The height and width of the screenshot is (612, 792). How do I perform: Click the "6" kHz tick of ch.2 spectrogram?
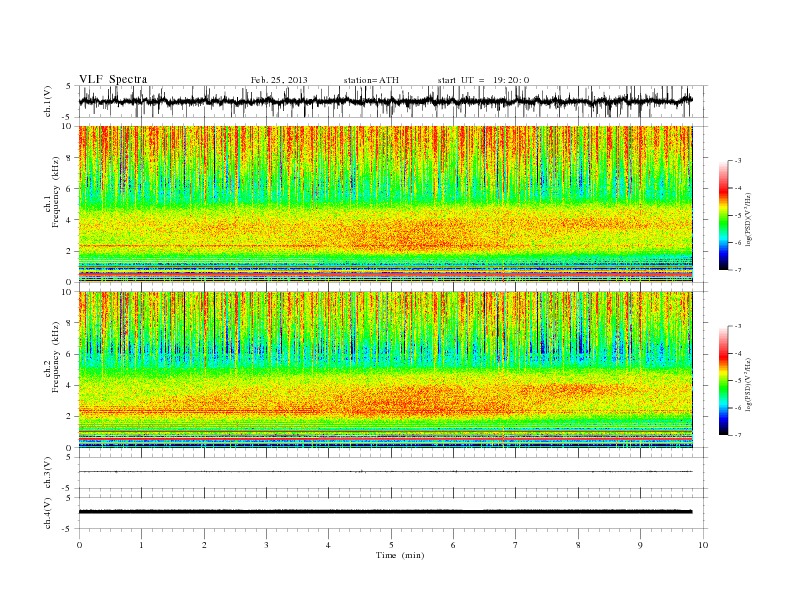(69, 354)
